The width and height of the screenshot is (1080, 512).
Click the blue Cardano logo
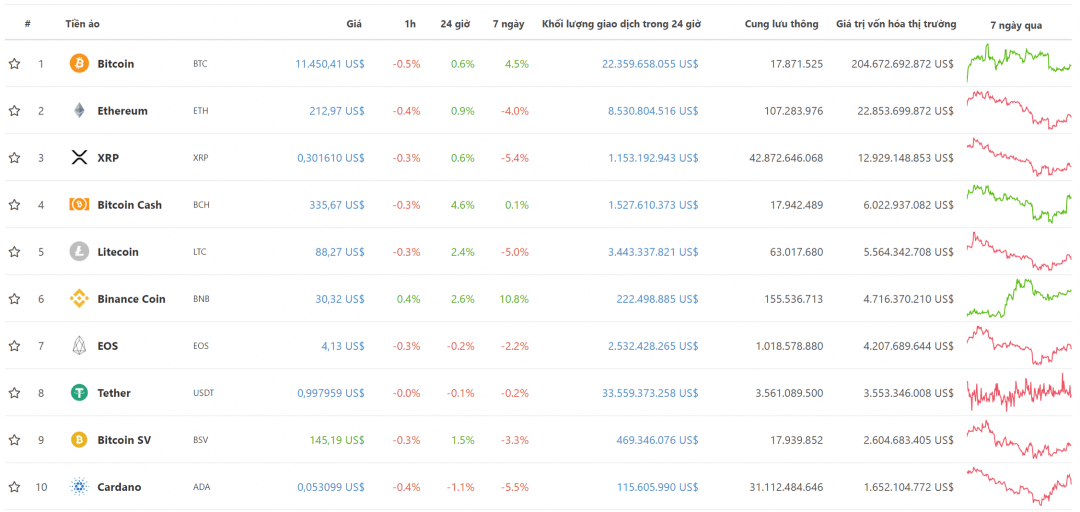coord(79,487)
